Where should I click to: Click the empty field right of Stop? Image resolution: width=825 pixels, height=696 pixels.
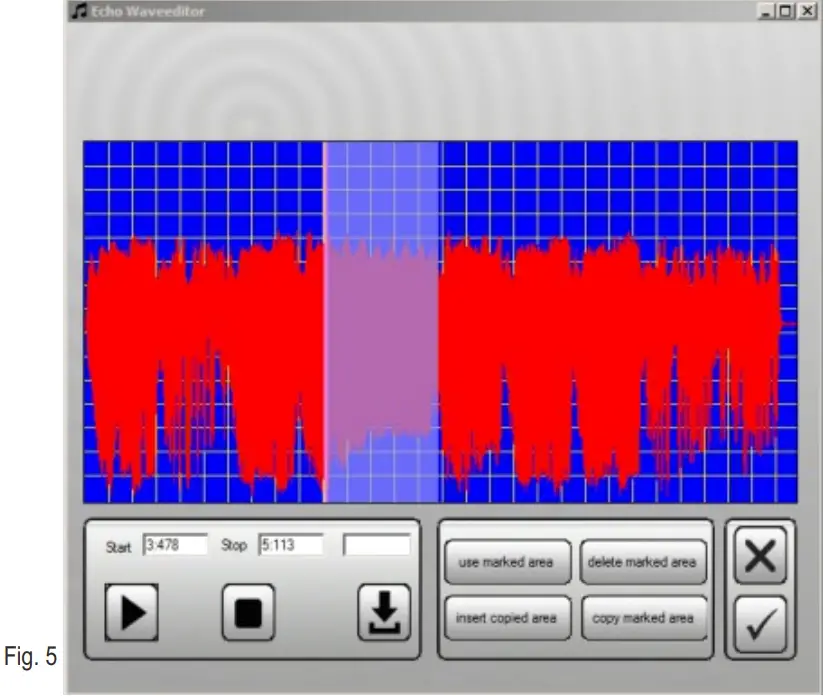click(376, 544)
